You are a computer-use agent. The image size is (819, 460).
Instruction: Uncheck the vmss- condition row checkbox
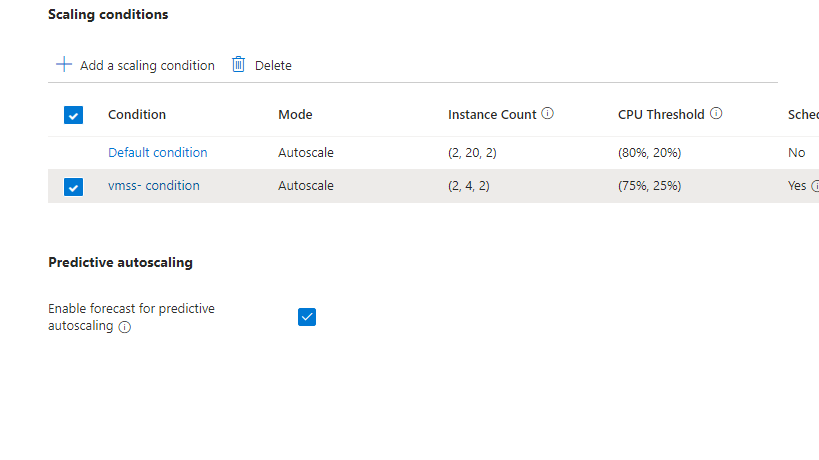click(73, 186)
